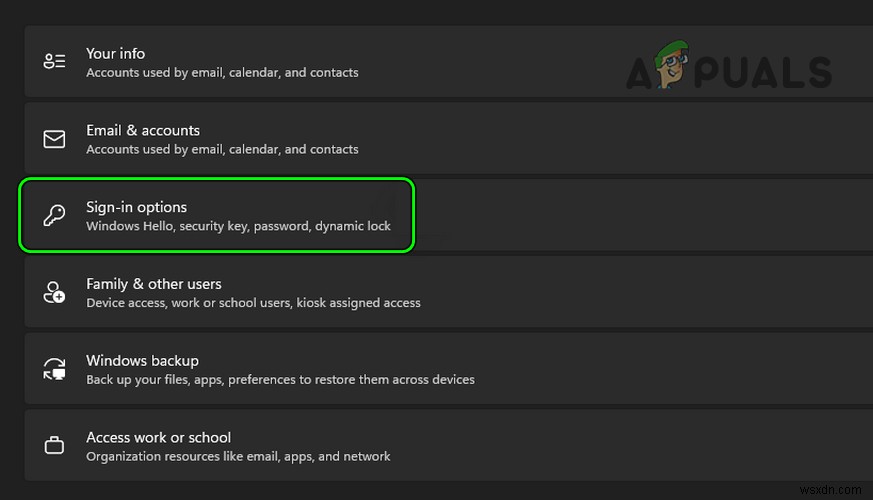The height and width of the screenshot is (500, 873).
Task: Click the Family & other users icon
Action: tap(54, 293)
